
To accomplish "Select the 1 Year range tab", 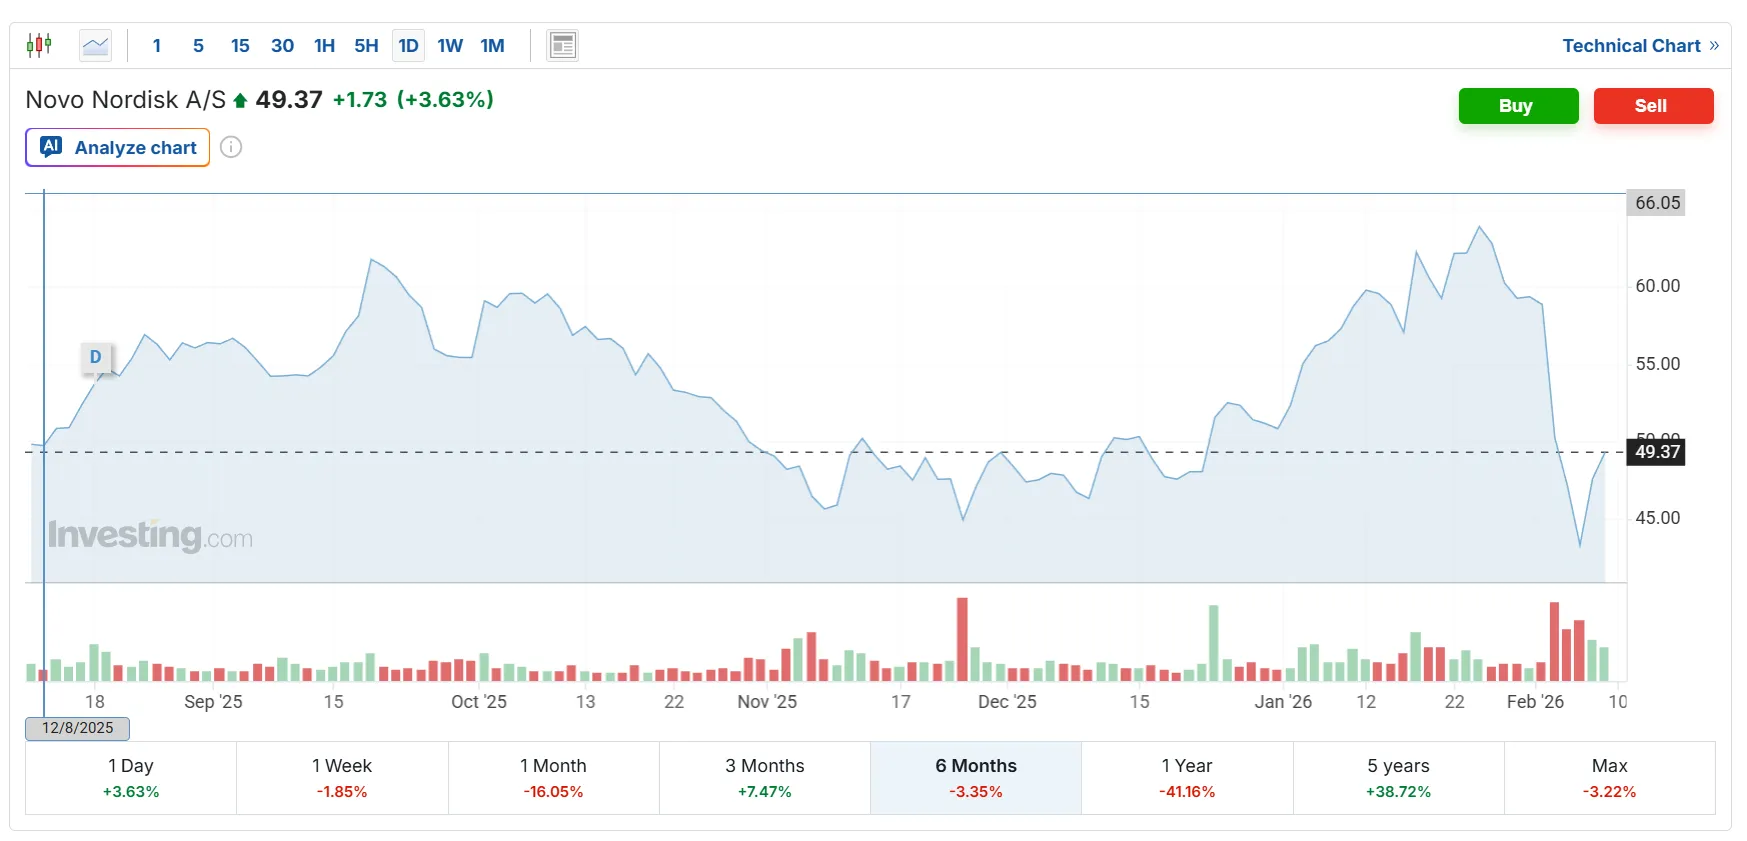I will point(1186,777).
